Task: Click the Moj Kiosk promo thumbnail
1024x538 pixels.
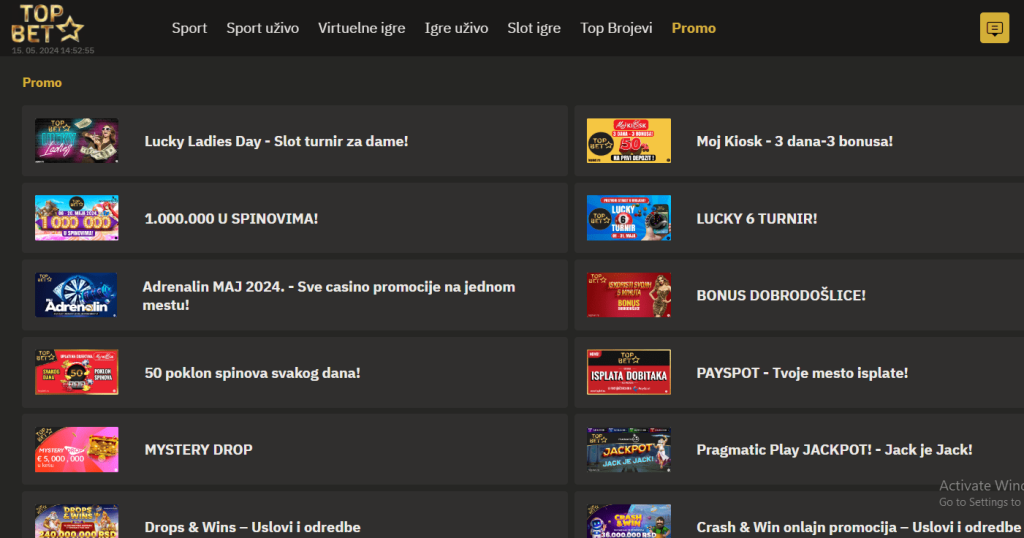Action: (629, 141)
